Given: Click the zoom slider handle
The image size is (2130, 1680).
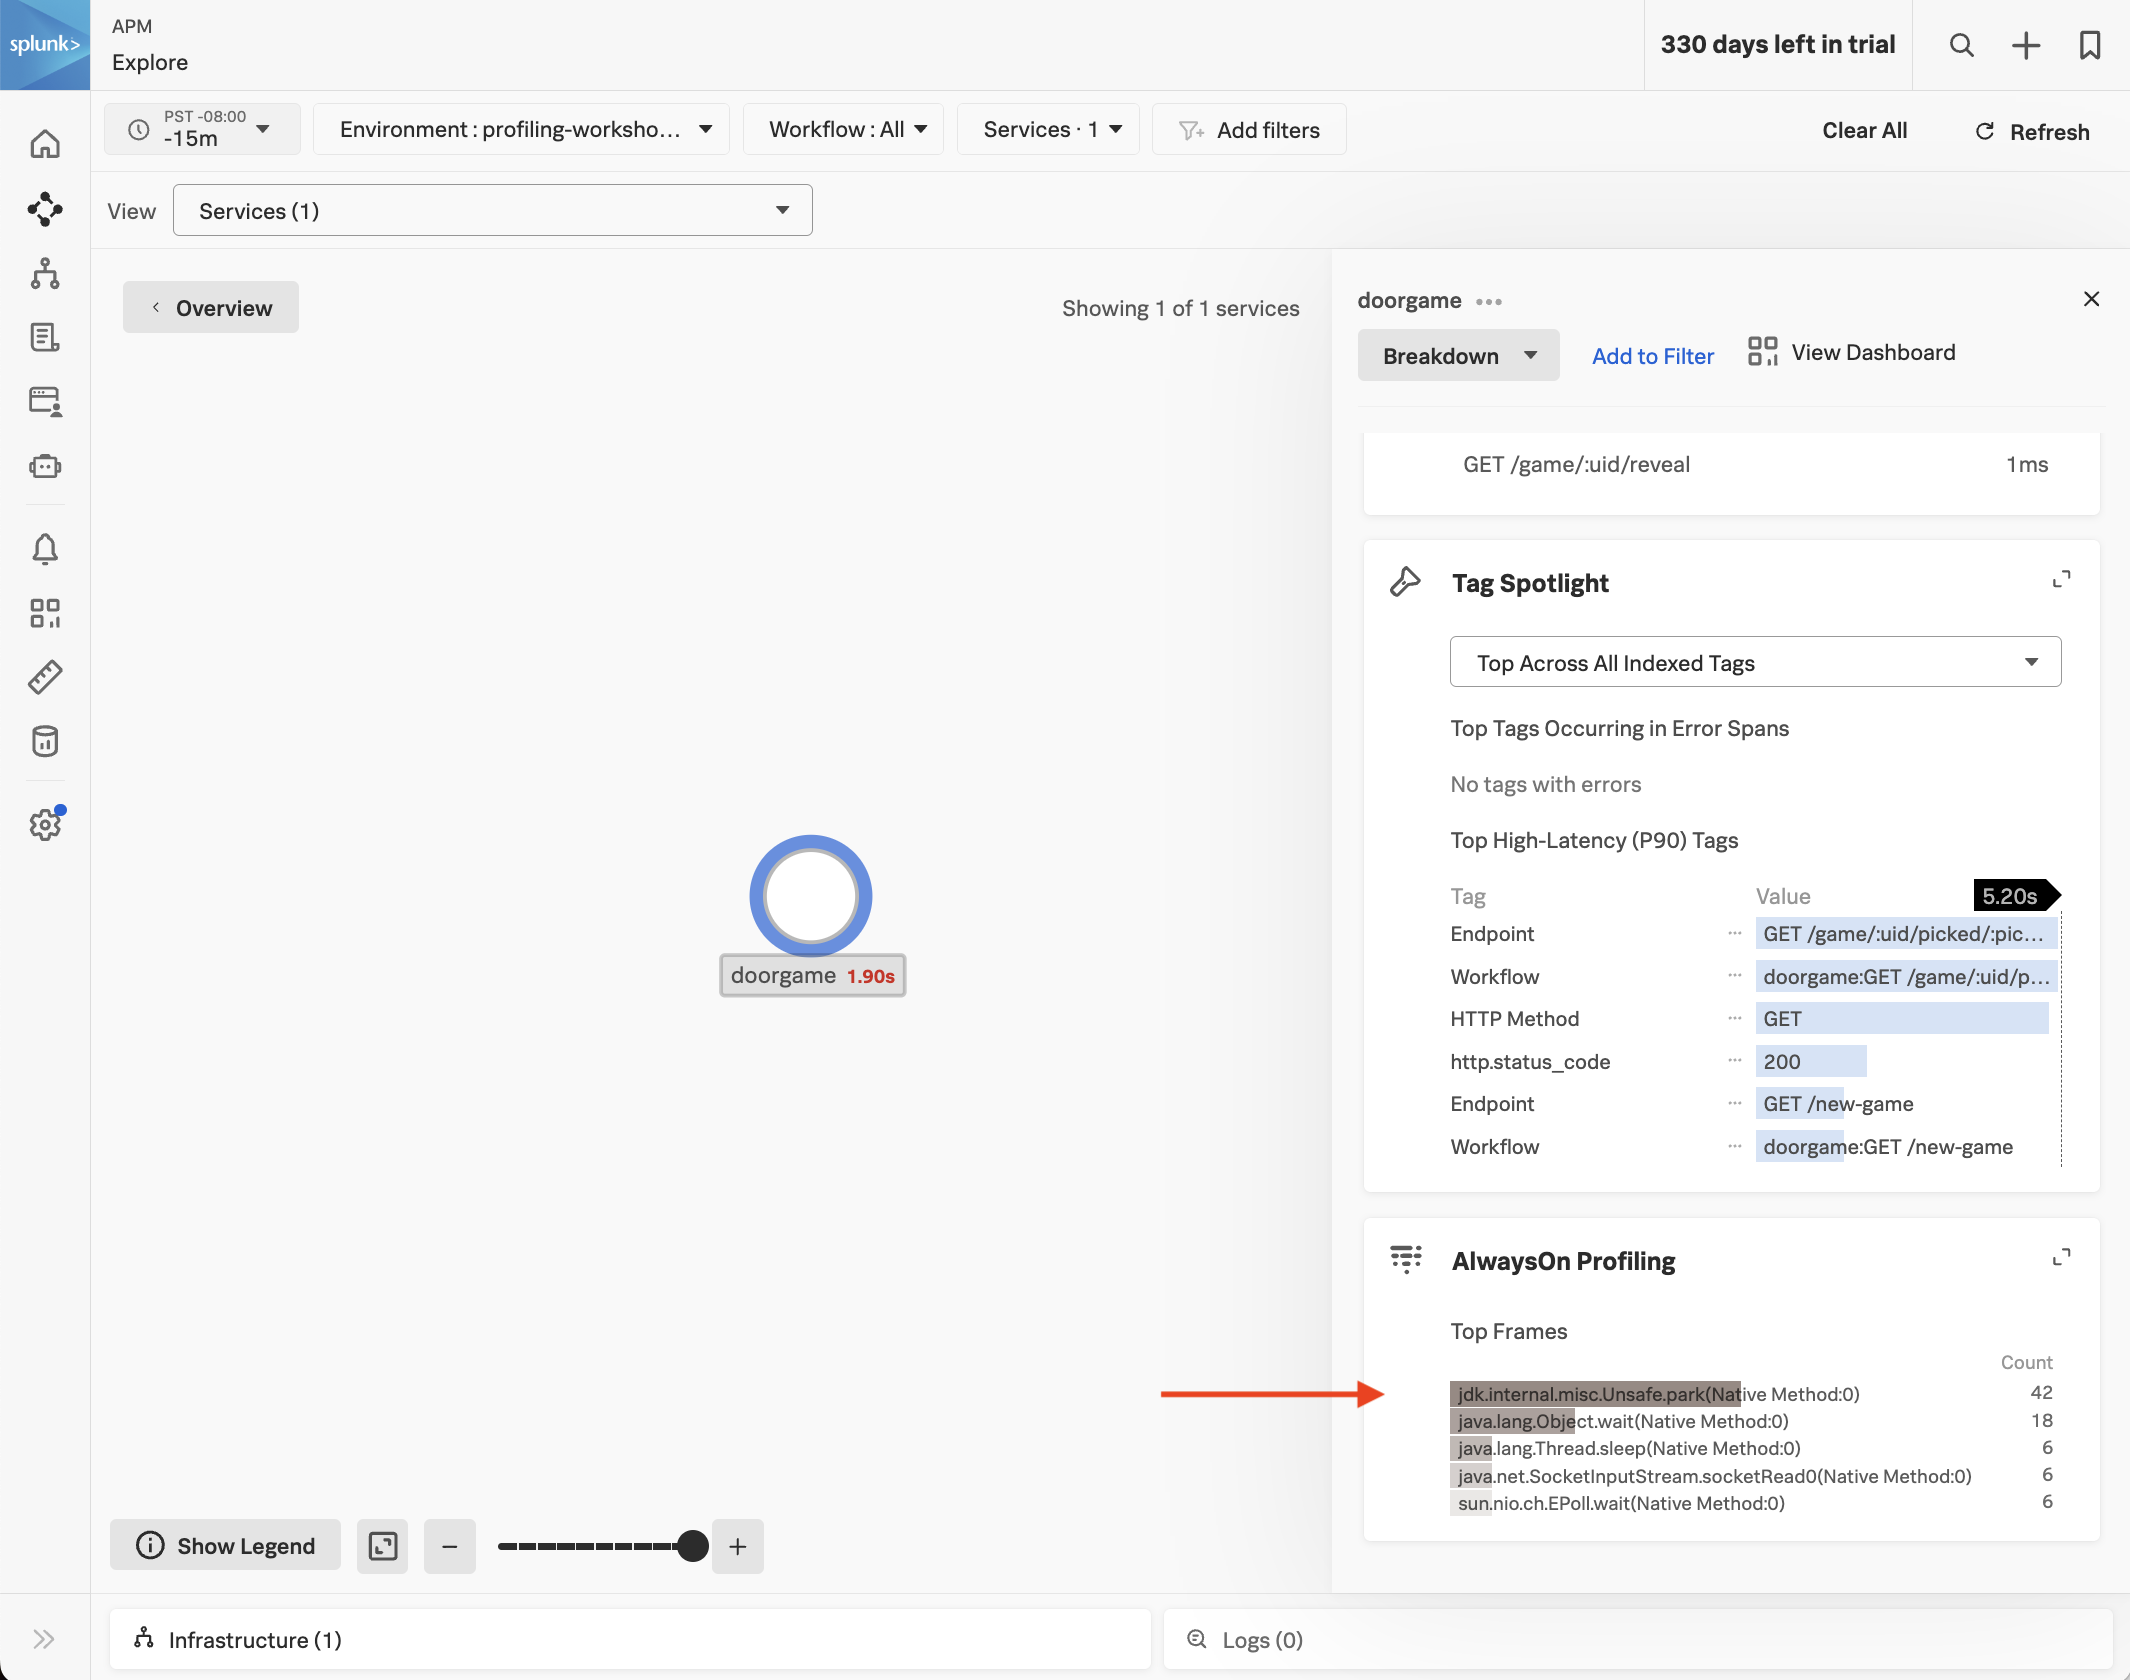Looking at the screenshot, I should [692, 1546].
